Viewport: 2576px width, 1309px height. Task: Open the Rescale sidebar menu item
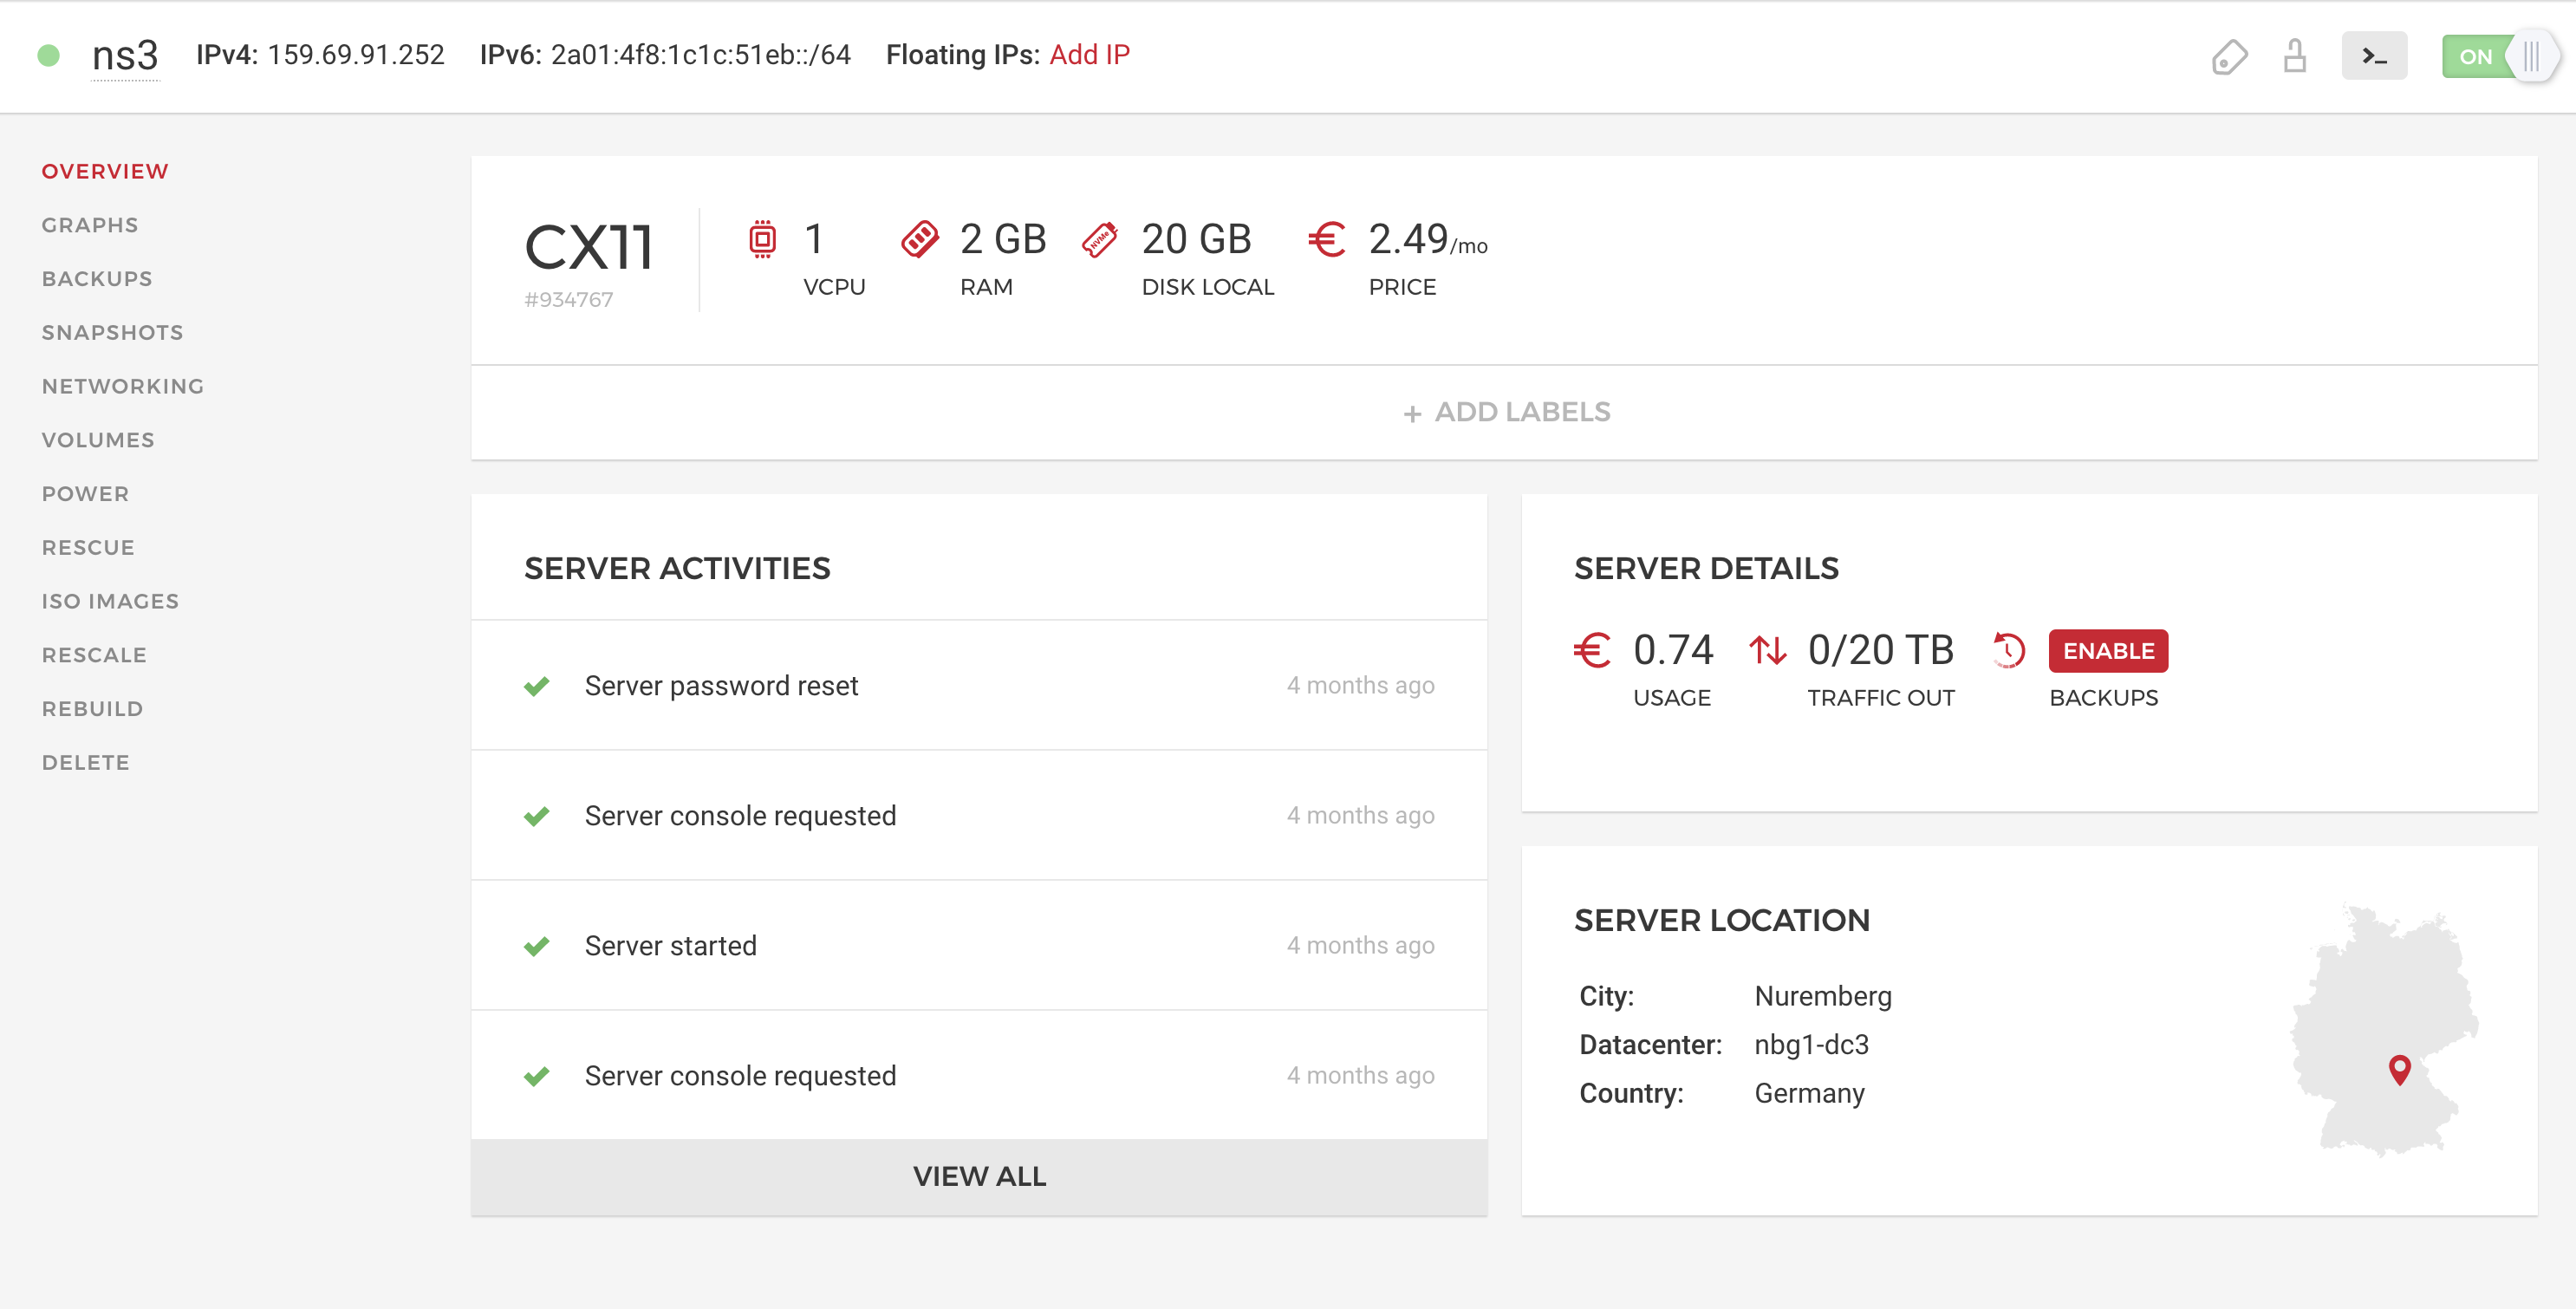click(94, 655)
